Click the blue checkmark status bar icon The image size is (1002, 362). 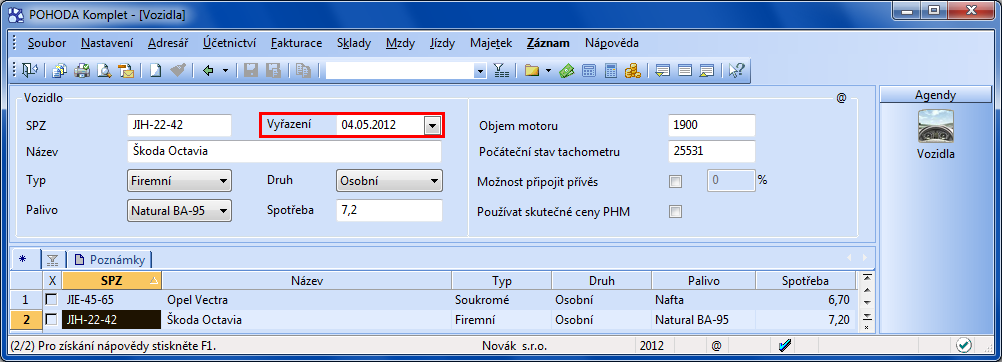(785, 346)
